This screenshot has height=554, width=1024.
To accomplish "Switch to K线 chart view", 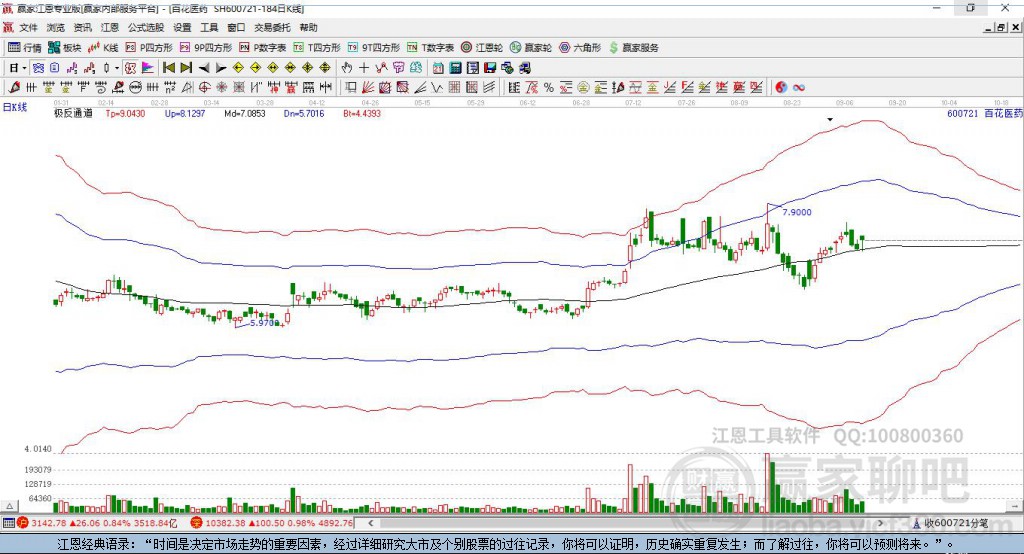I will (x=103, y=48).
